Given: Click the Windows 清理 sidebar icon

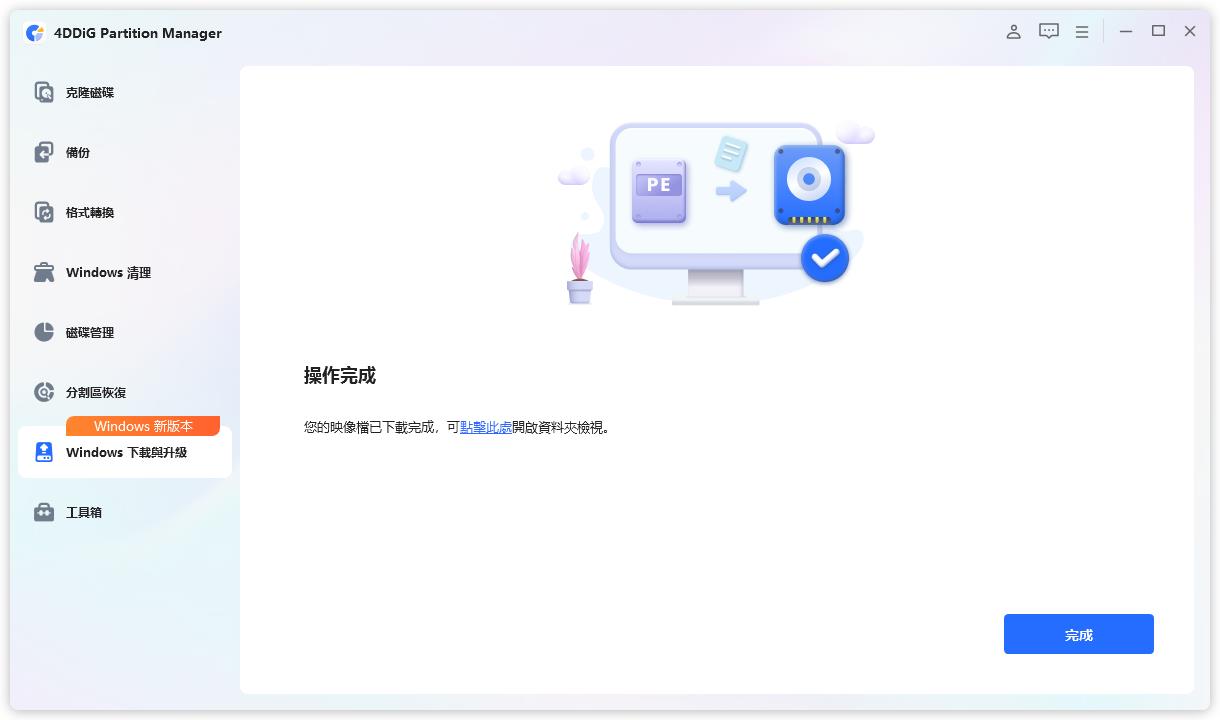Looking at the screenshot, I should (44, 272).
